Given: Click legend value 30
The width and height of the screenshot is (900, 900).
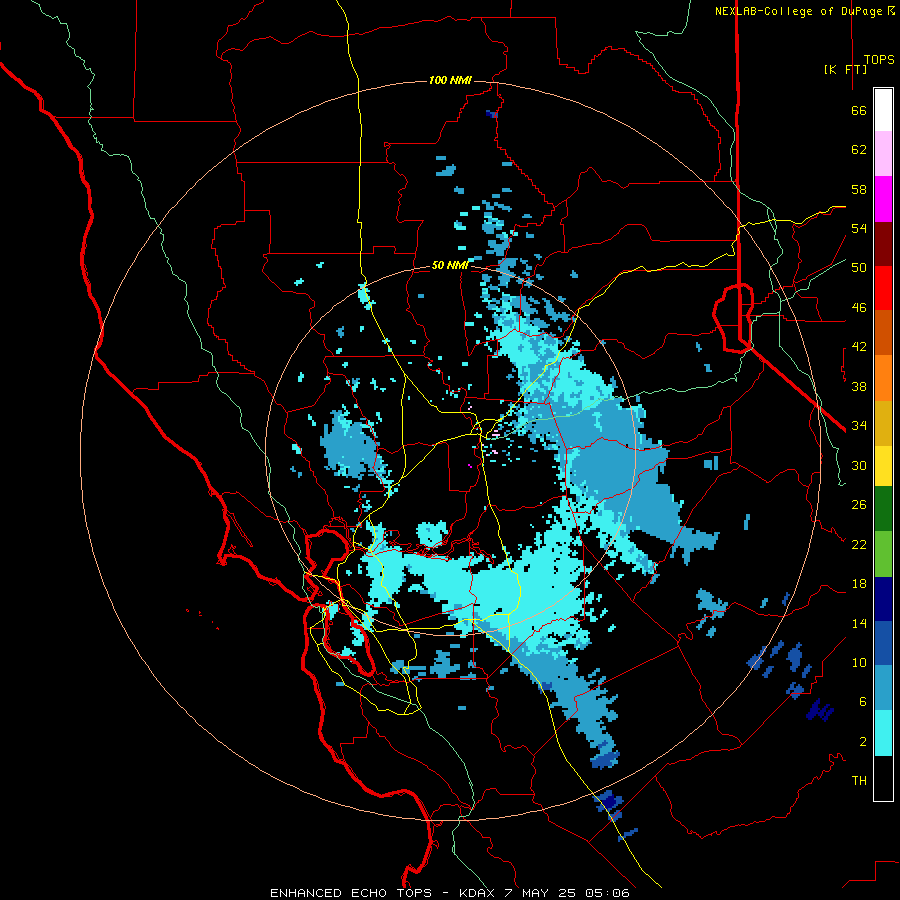Looking at the screenshot, I should point(859,465).
